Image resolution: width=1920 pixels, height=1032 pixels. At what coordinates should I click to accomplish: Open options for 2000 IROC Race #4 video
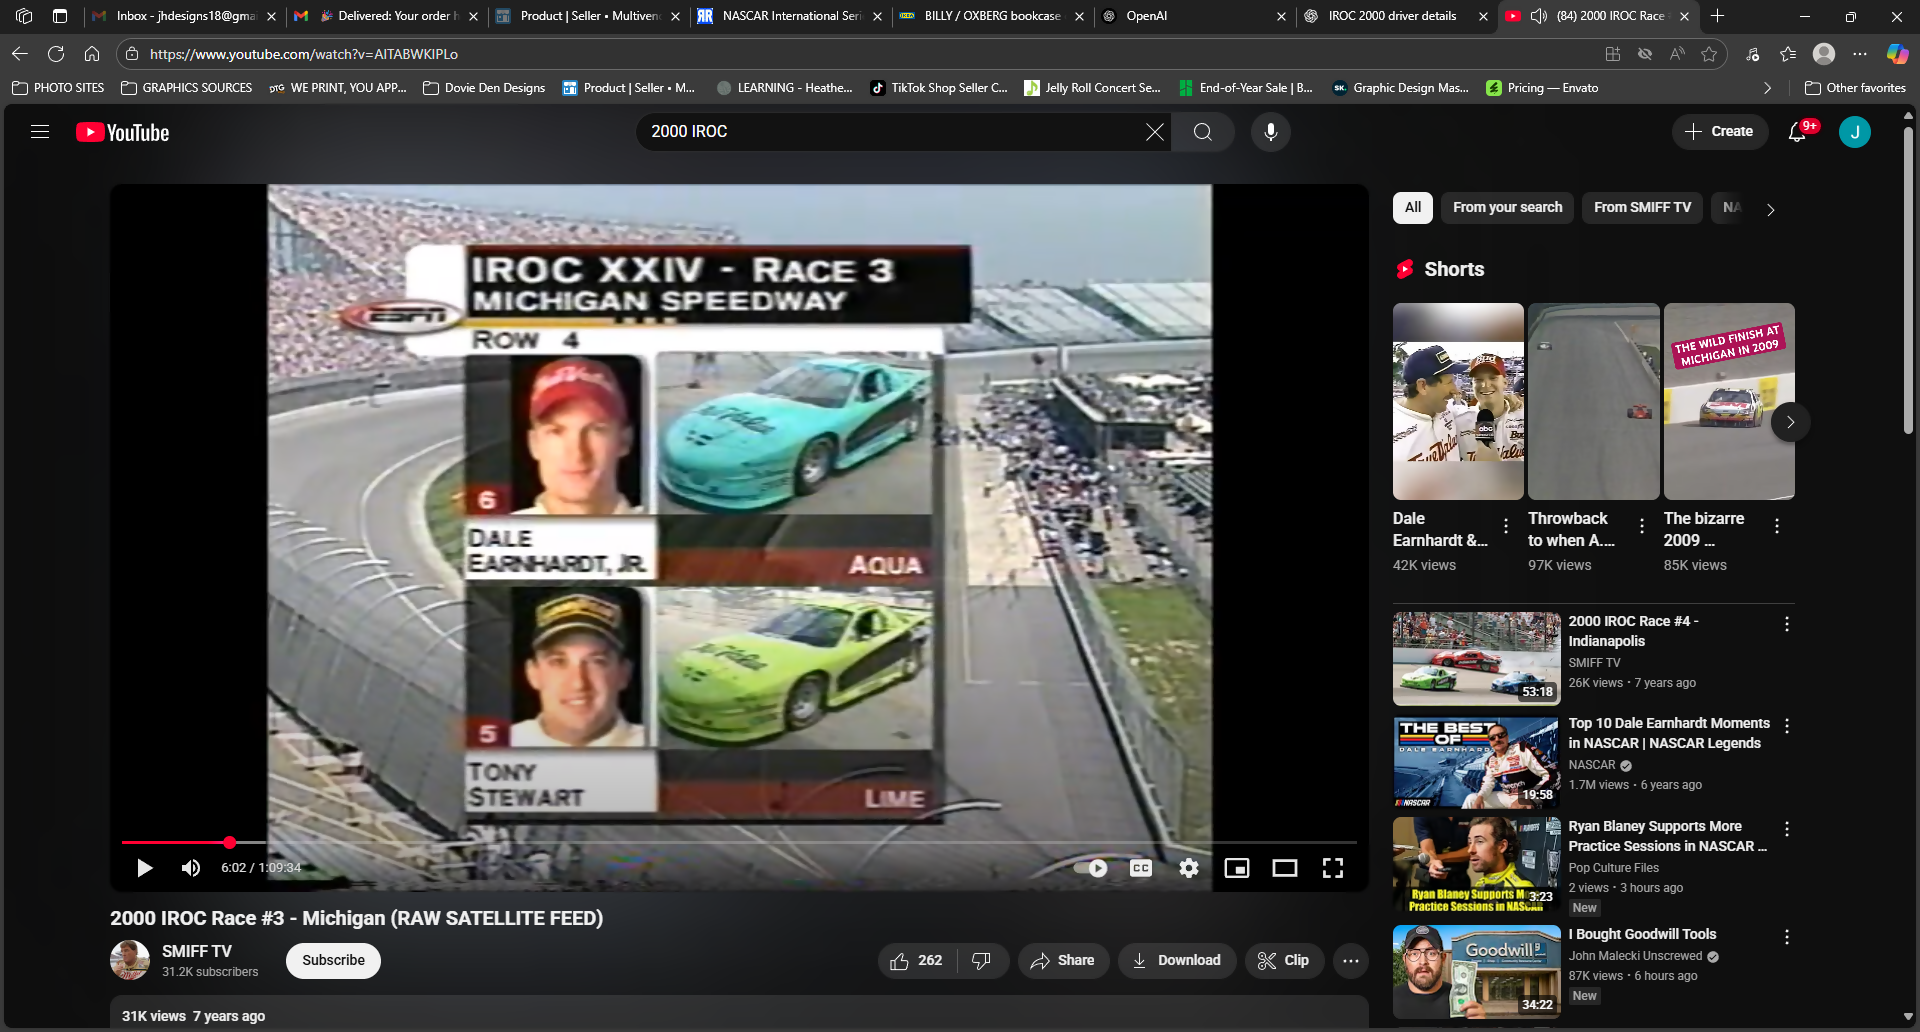click(1787, 624)
